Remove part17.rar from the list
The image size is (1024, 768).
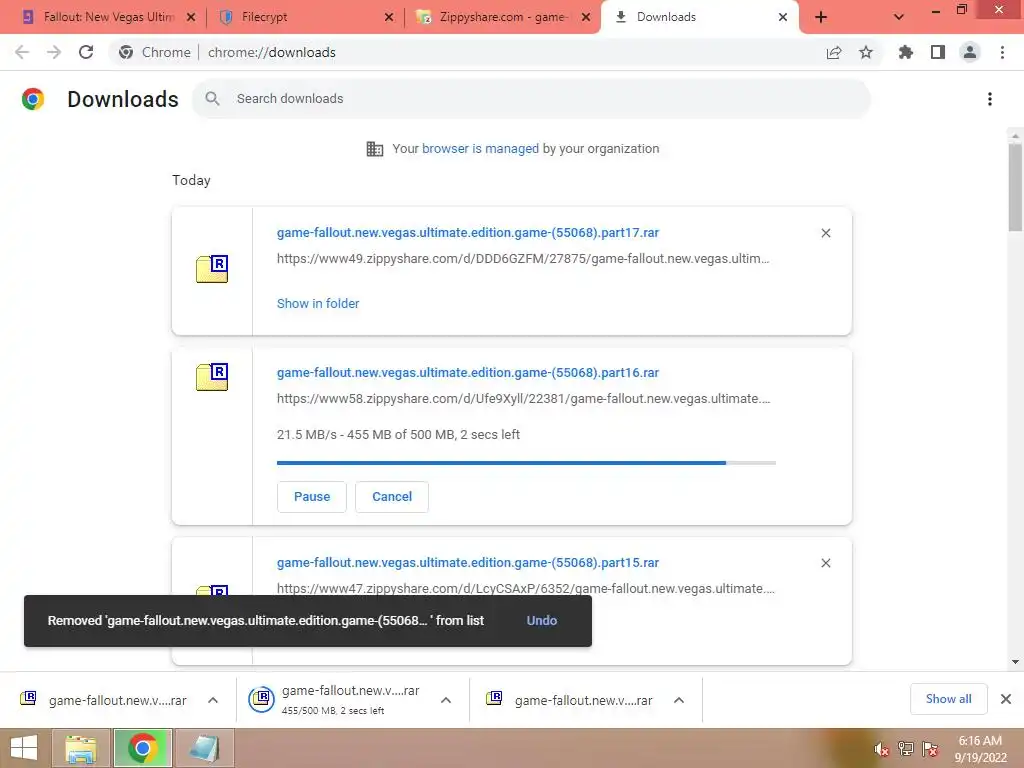pyautogui.click(x=825, y=233)
